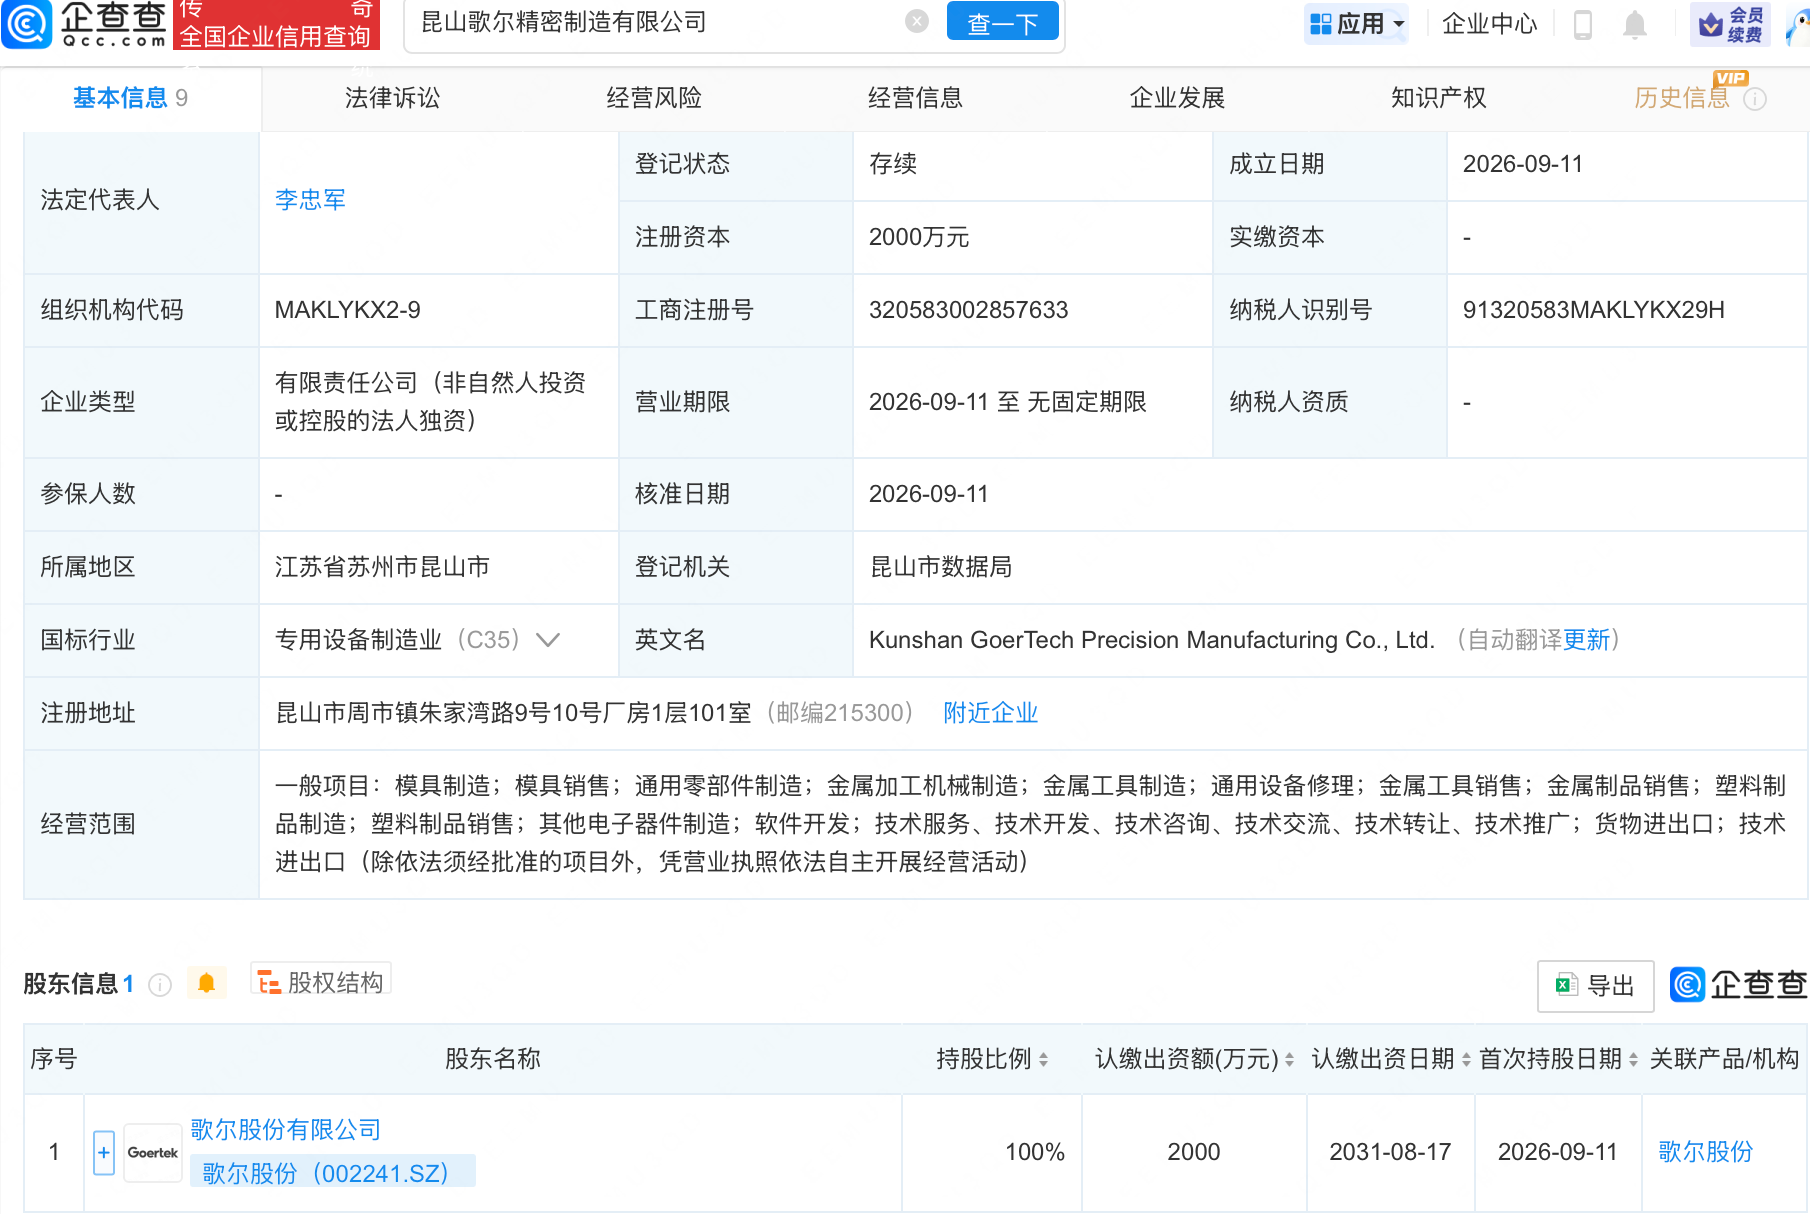
Task: Expand shareholder row with plus icon
Action: (x=104, y=1152)
